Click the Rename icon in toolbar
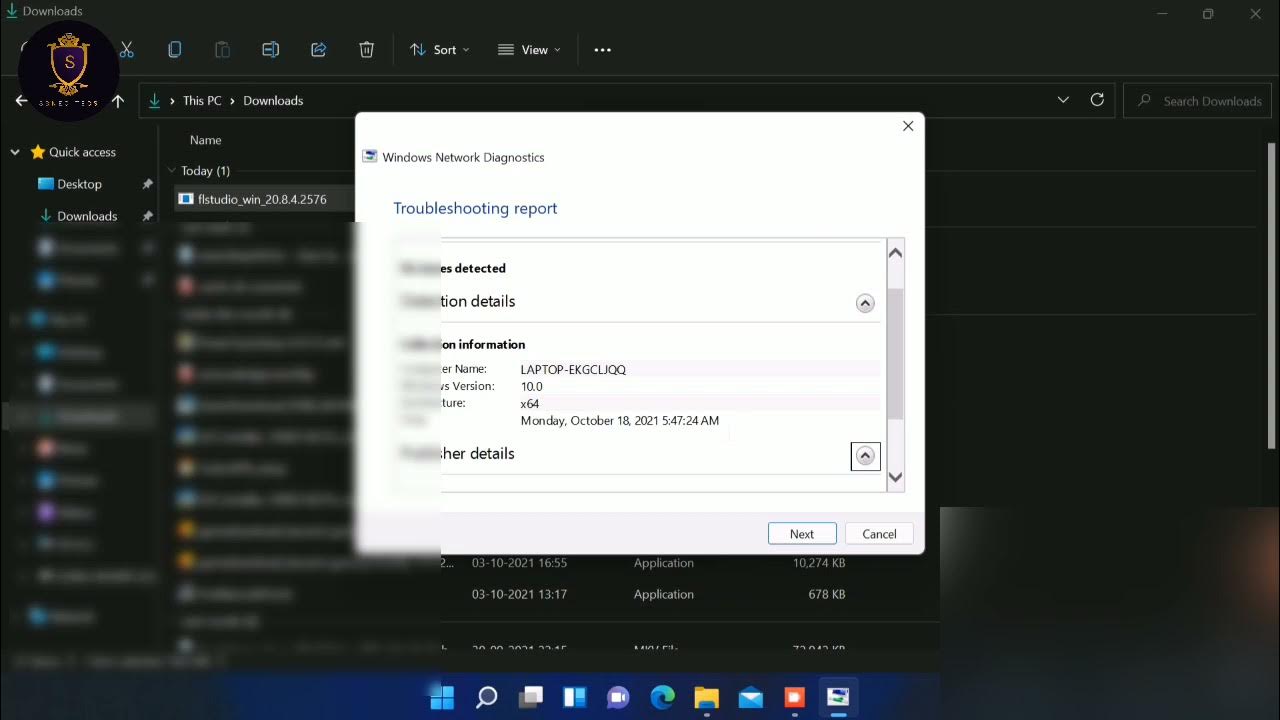The width and height of the screenshot is (1280, 720). [x=270, y=49]
